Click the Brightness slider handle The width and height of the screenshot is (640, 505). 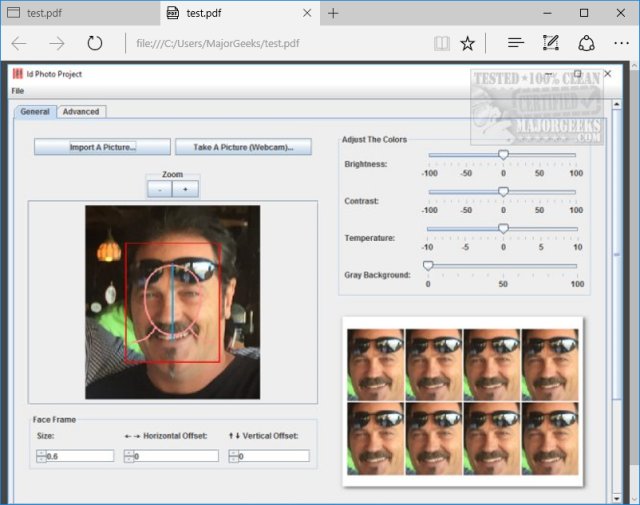point(503,155)
